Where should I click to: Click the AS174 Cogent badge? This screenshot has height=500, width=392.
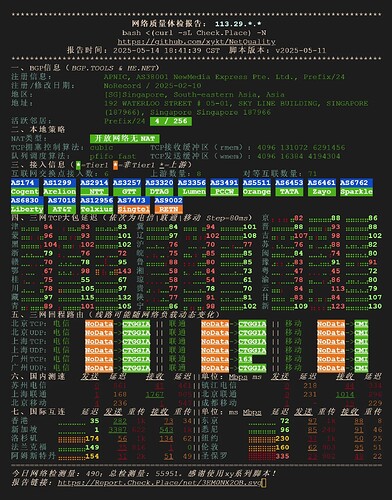point(25,187)
